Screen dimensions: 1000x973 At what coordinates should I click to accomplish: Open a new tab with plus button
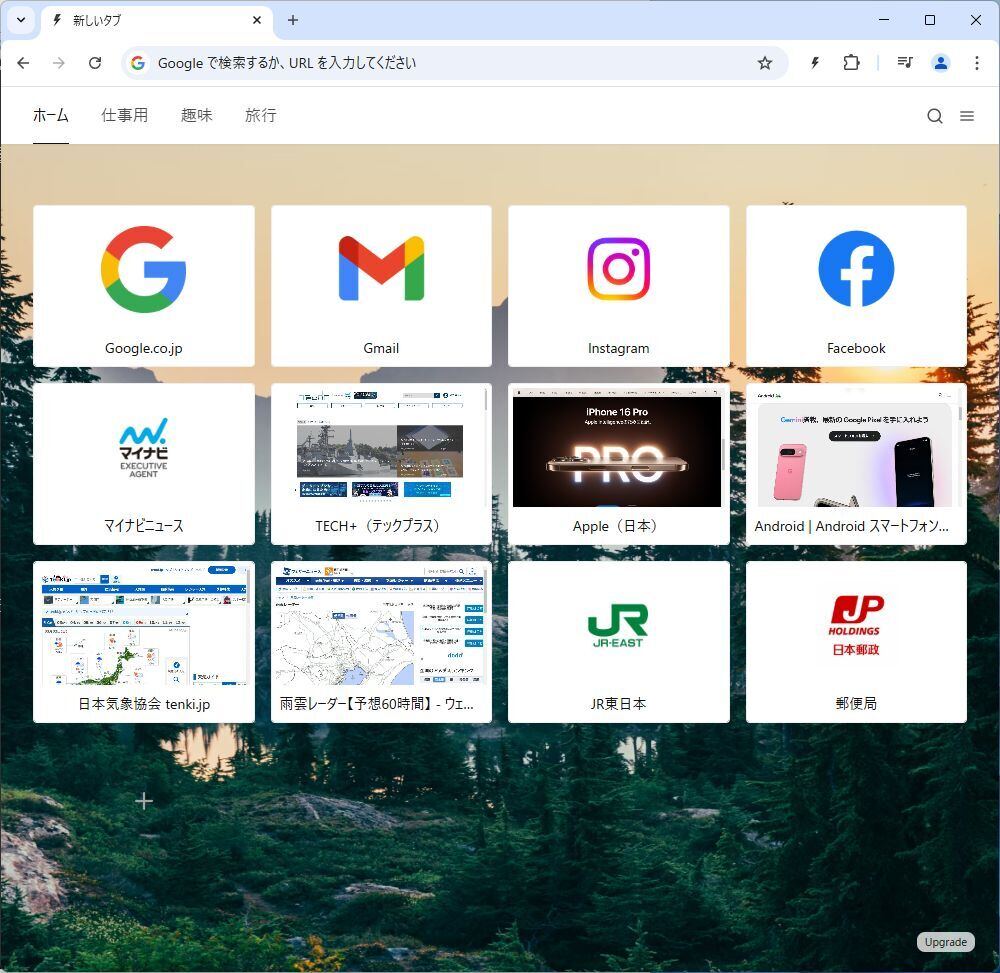(x=293, y=20)
